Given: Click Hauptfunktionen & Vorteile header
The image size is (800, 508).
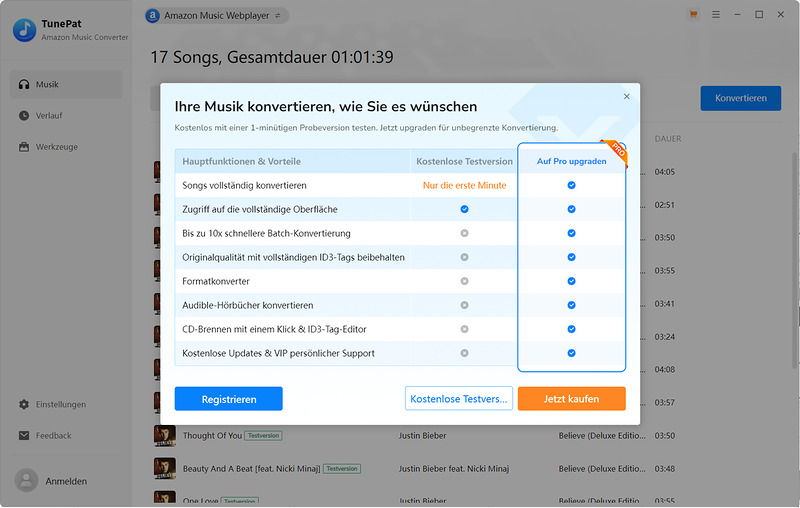Looking at the screenshot, I should [x=241, y=161].
